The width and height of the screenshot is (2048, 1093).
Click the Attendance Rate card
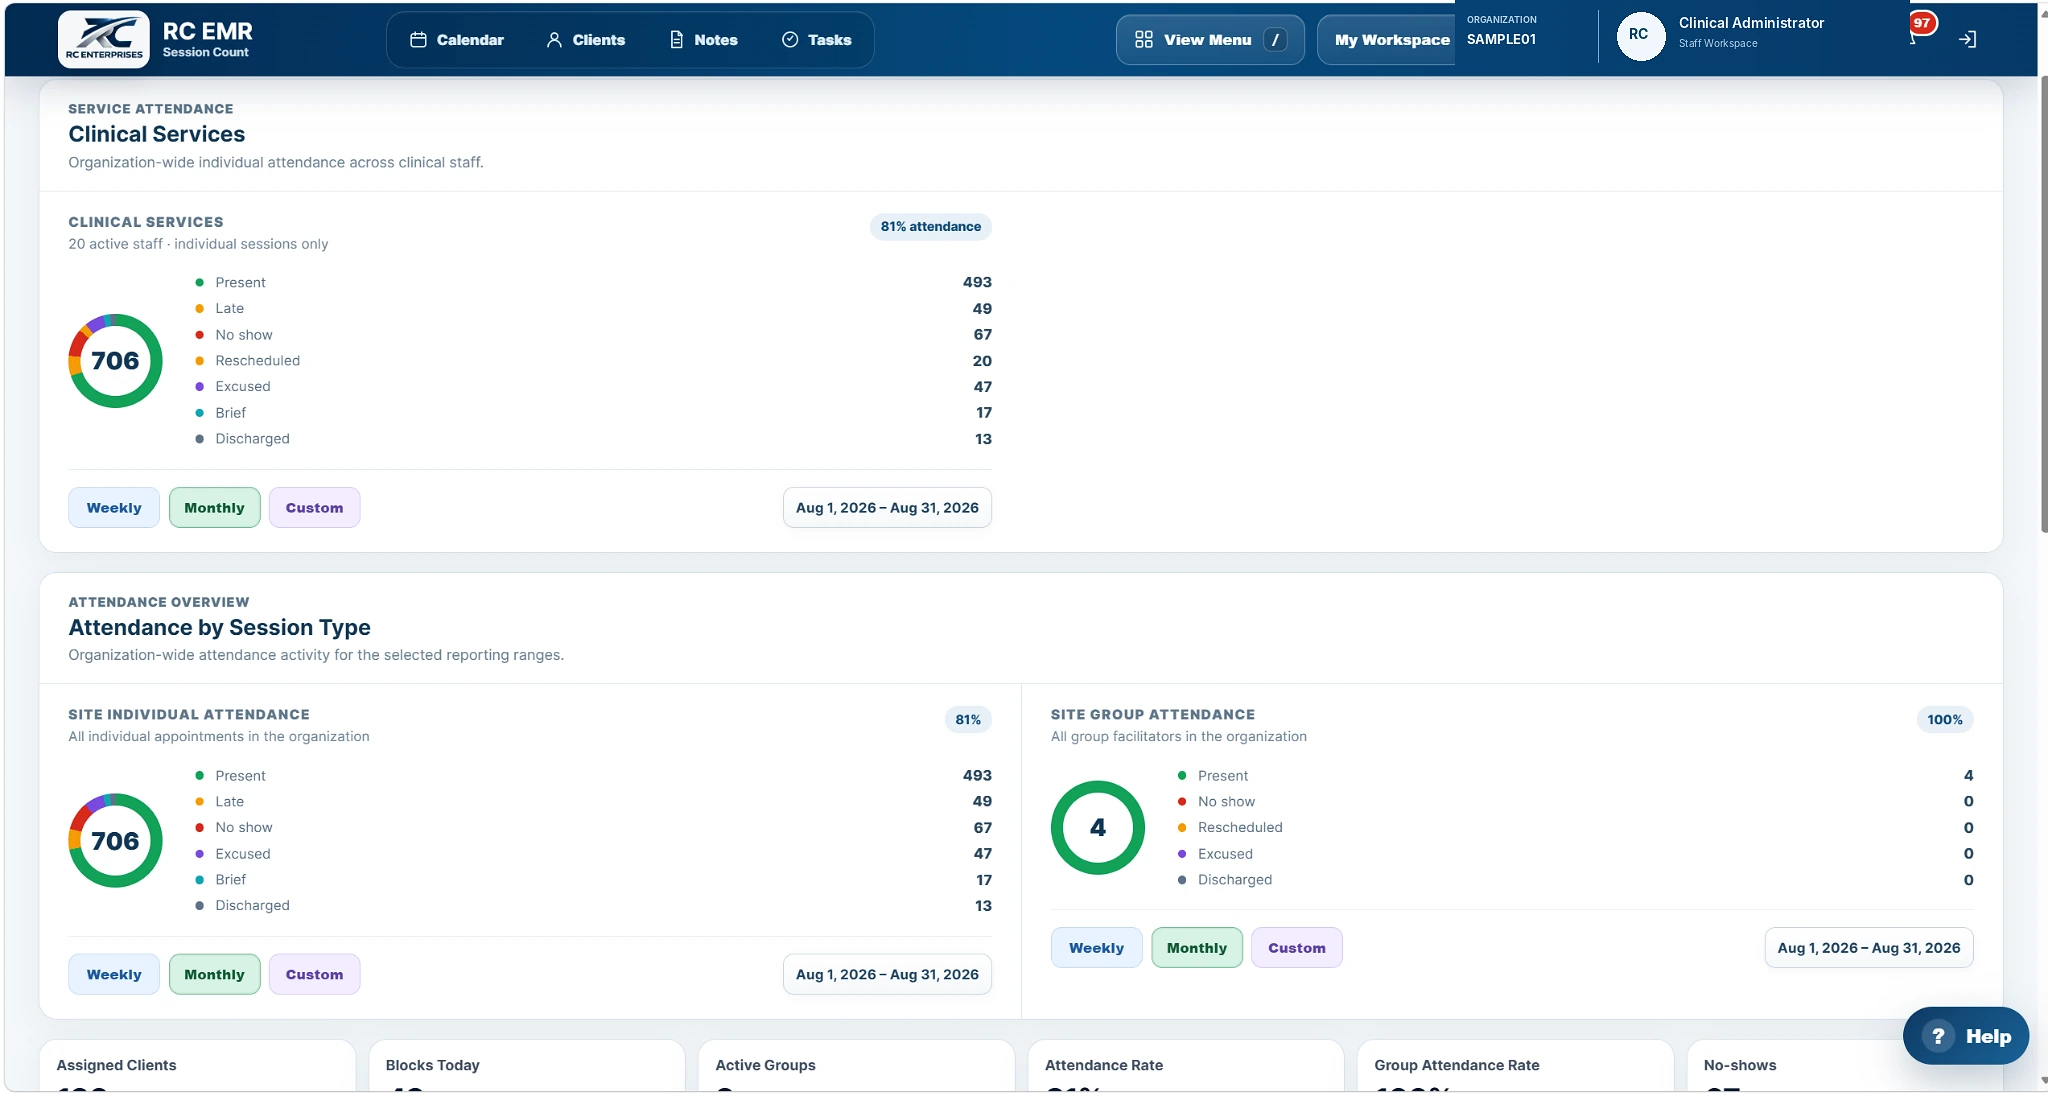pos(1186,1066)
